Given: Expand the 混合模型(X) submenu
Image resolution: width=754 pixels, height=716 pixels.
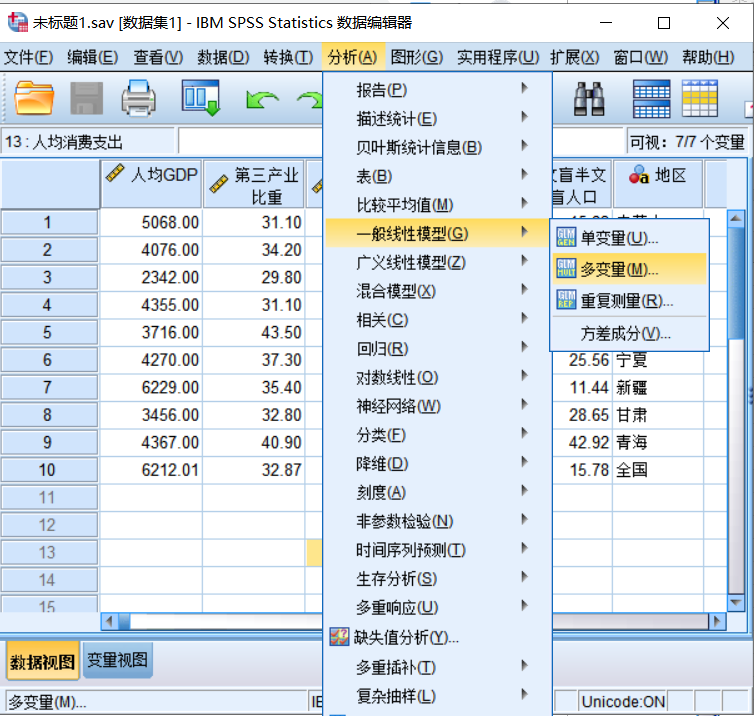Looking at the screenshot, I should (438, 291).
